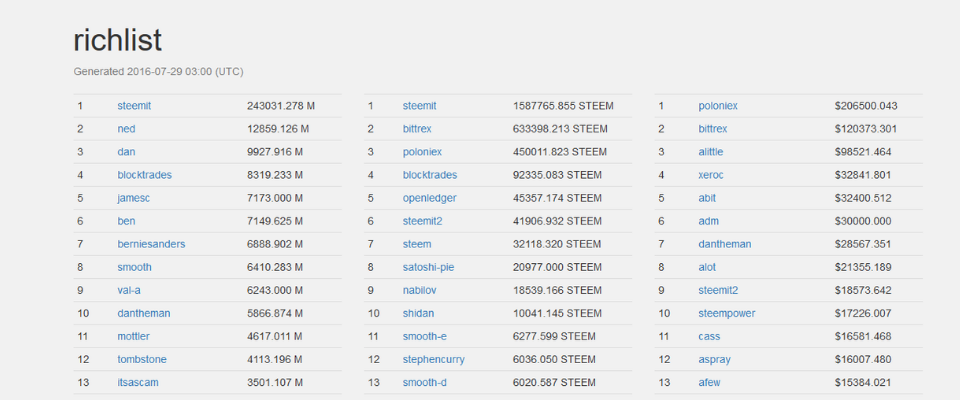Select the berniesanders account link
The height and width of the screenshot is (400, 960).
click(151, 244)
